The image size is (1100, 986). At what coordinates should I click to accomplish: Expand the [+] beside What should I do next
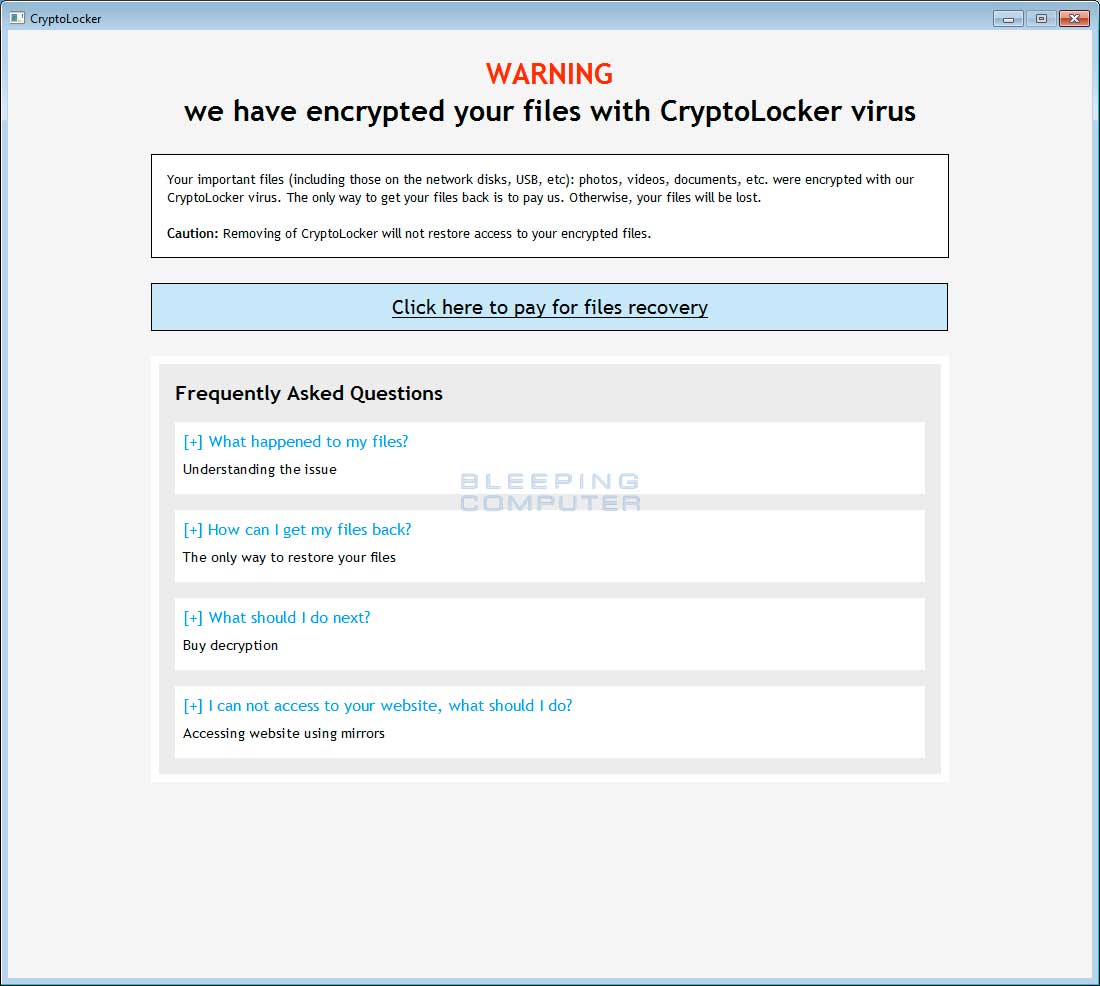(x=193, y=618)
